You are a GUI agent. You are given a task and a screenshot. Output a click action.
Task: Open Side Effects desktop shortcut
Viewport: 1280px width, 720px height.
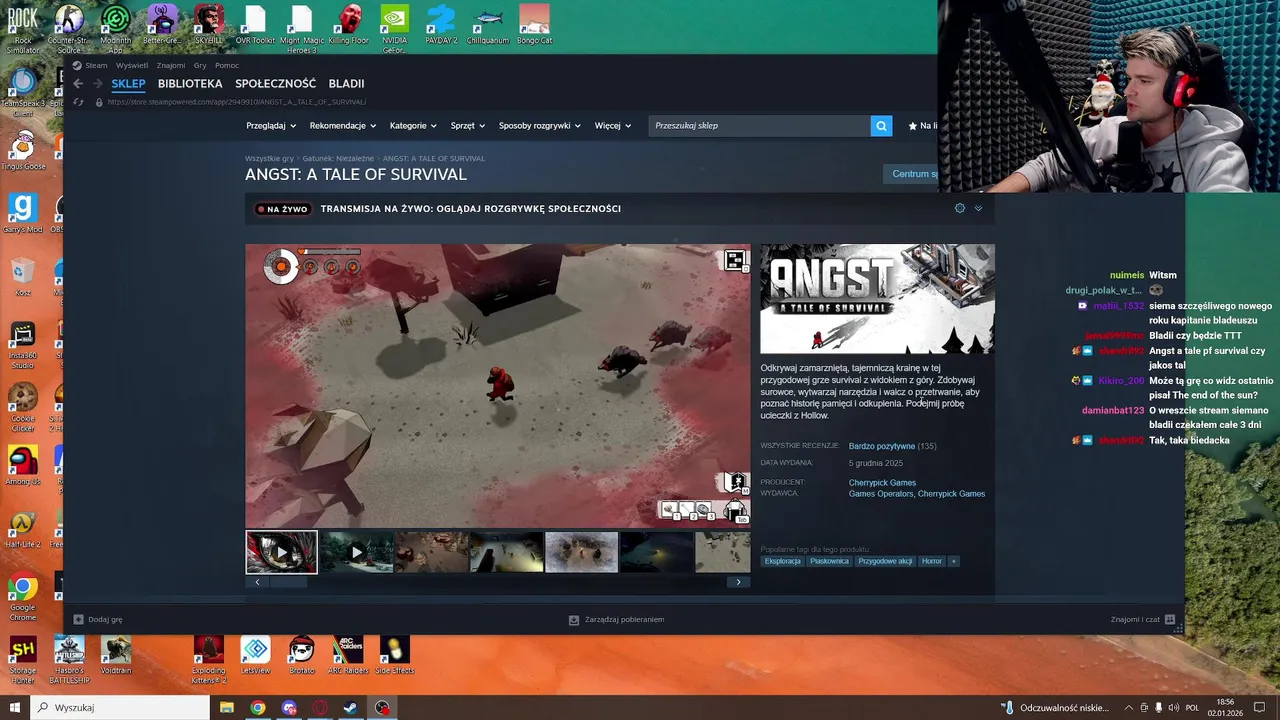(x=395, y=656)
